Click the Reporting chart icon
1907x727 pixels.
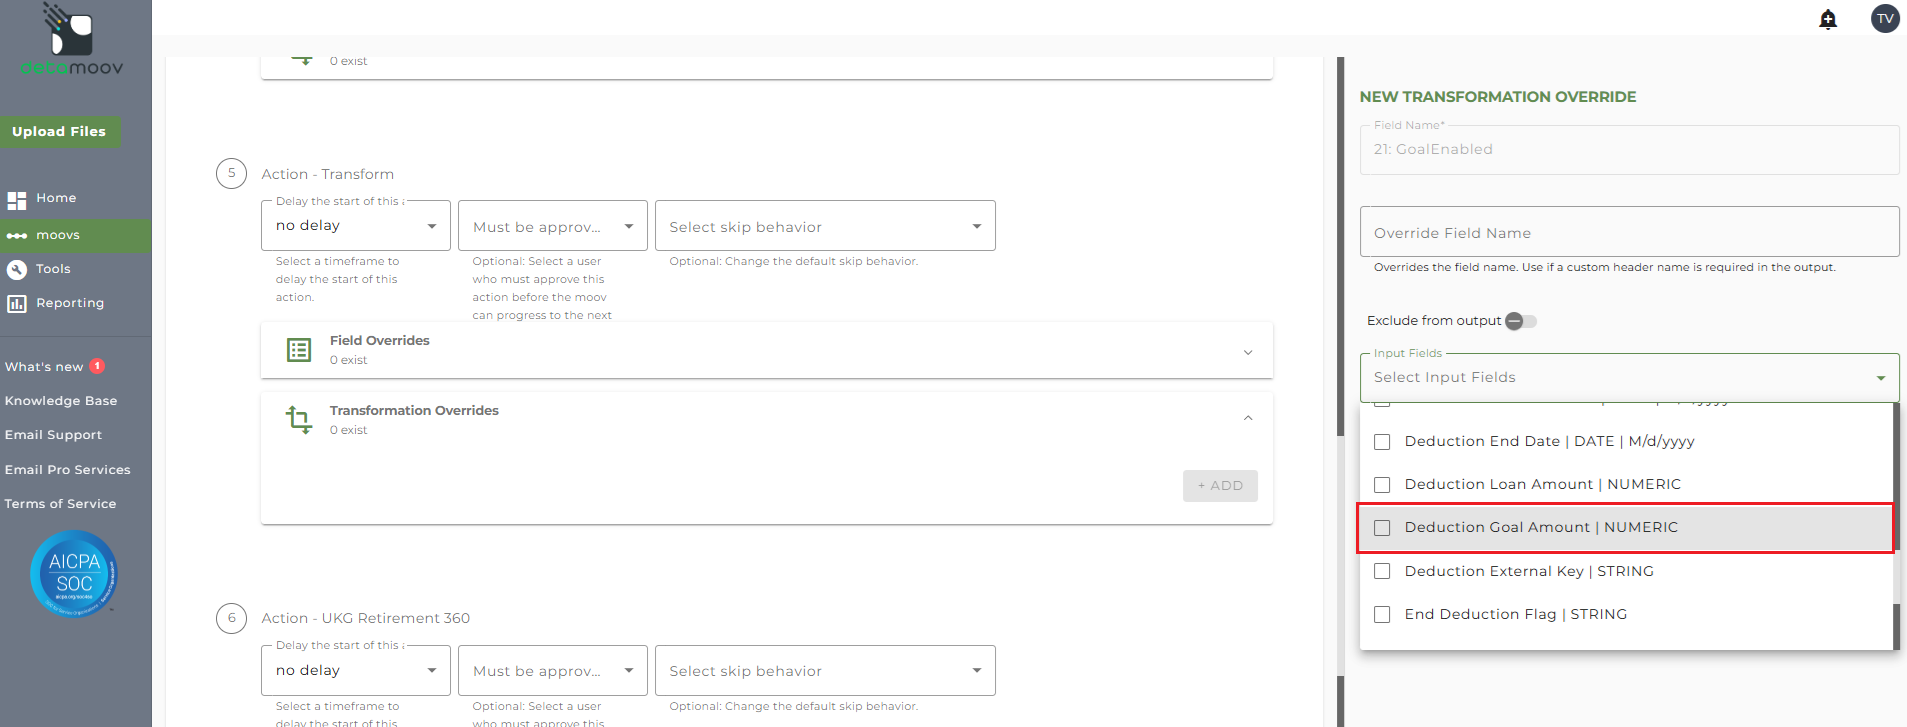click(x=17, y=304)
